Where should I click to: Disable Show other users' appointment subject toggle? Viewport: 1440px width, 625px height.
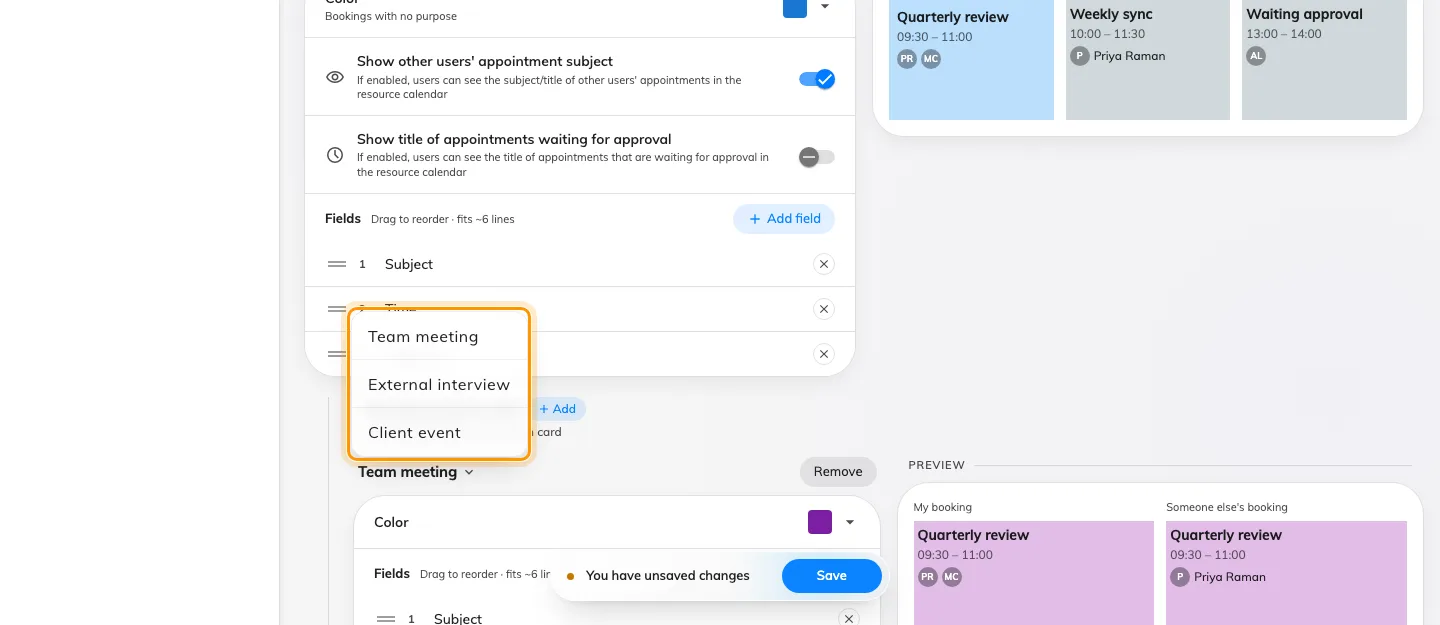click(x=817, y=79)
